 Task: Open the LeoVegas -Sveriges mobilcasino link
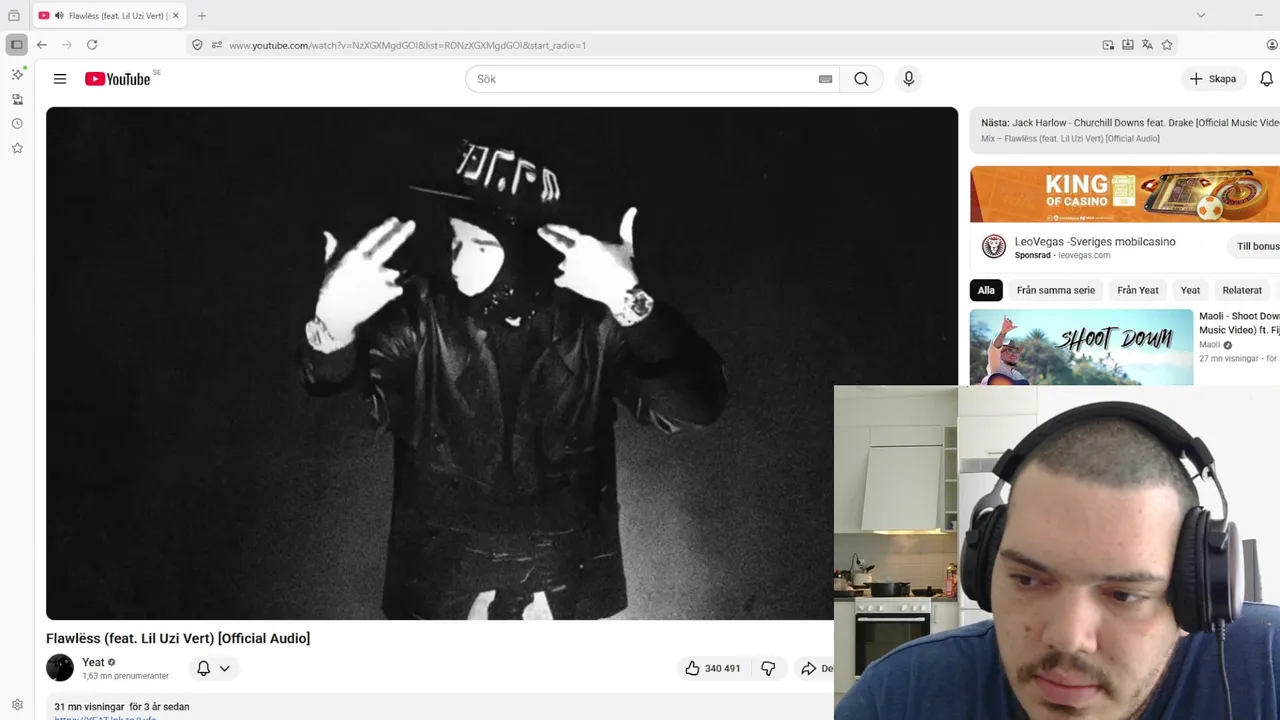coord(1095,241)
